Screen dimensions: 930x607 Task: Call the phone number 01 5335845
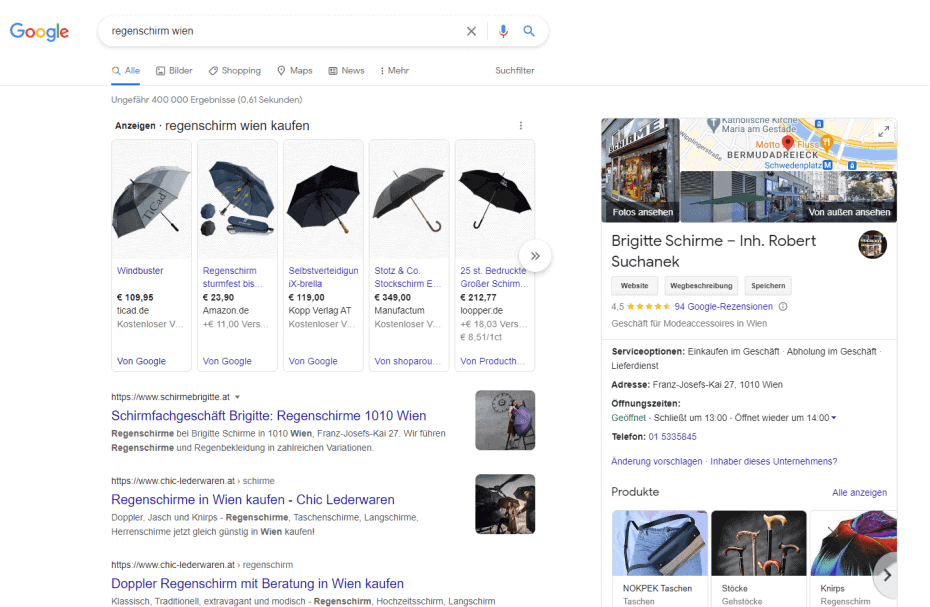pyautogui.click(x=673, y=437)
